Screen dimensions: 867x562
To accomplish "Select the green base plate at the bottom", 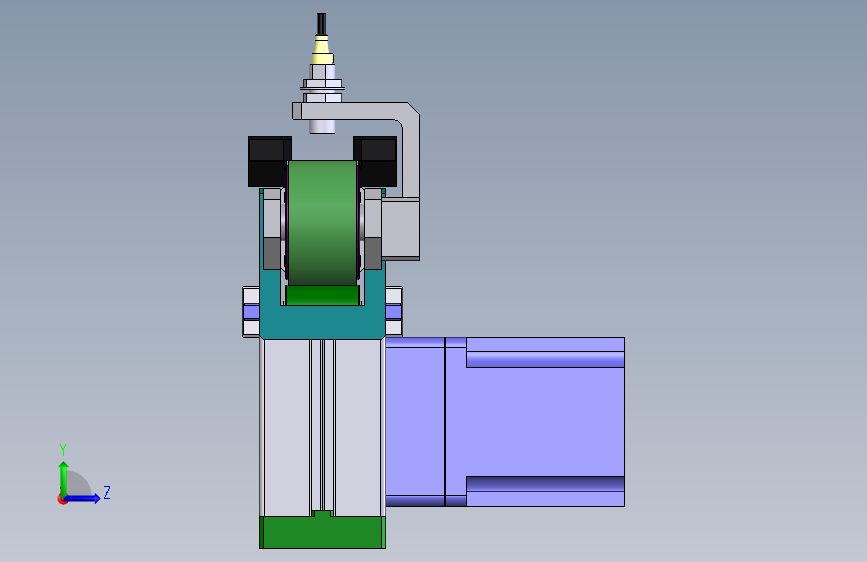I will click(322, 532).
